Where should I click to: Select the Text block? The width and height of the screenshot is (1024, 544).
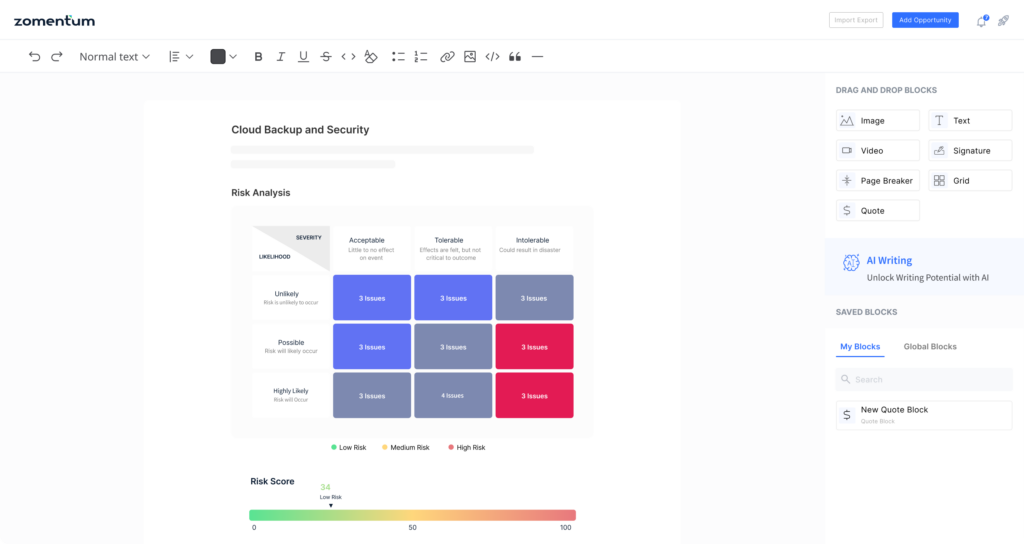tap(970, 121)
